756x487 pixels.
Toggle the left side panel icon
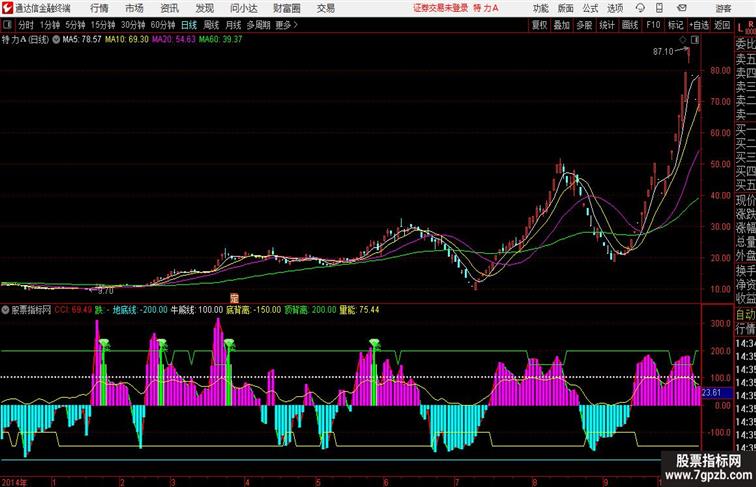point(7,25)
